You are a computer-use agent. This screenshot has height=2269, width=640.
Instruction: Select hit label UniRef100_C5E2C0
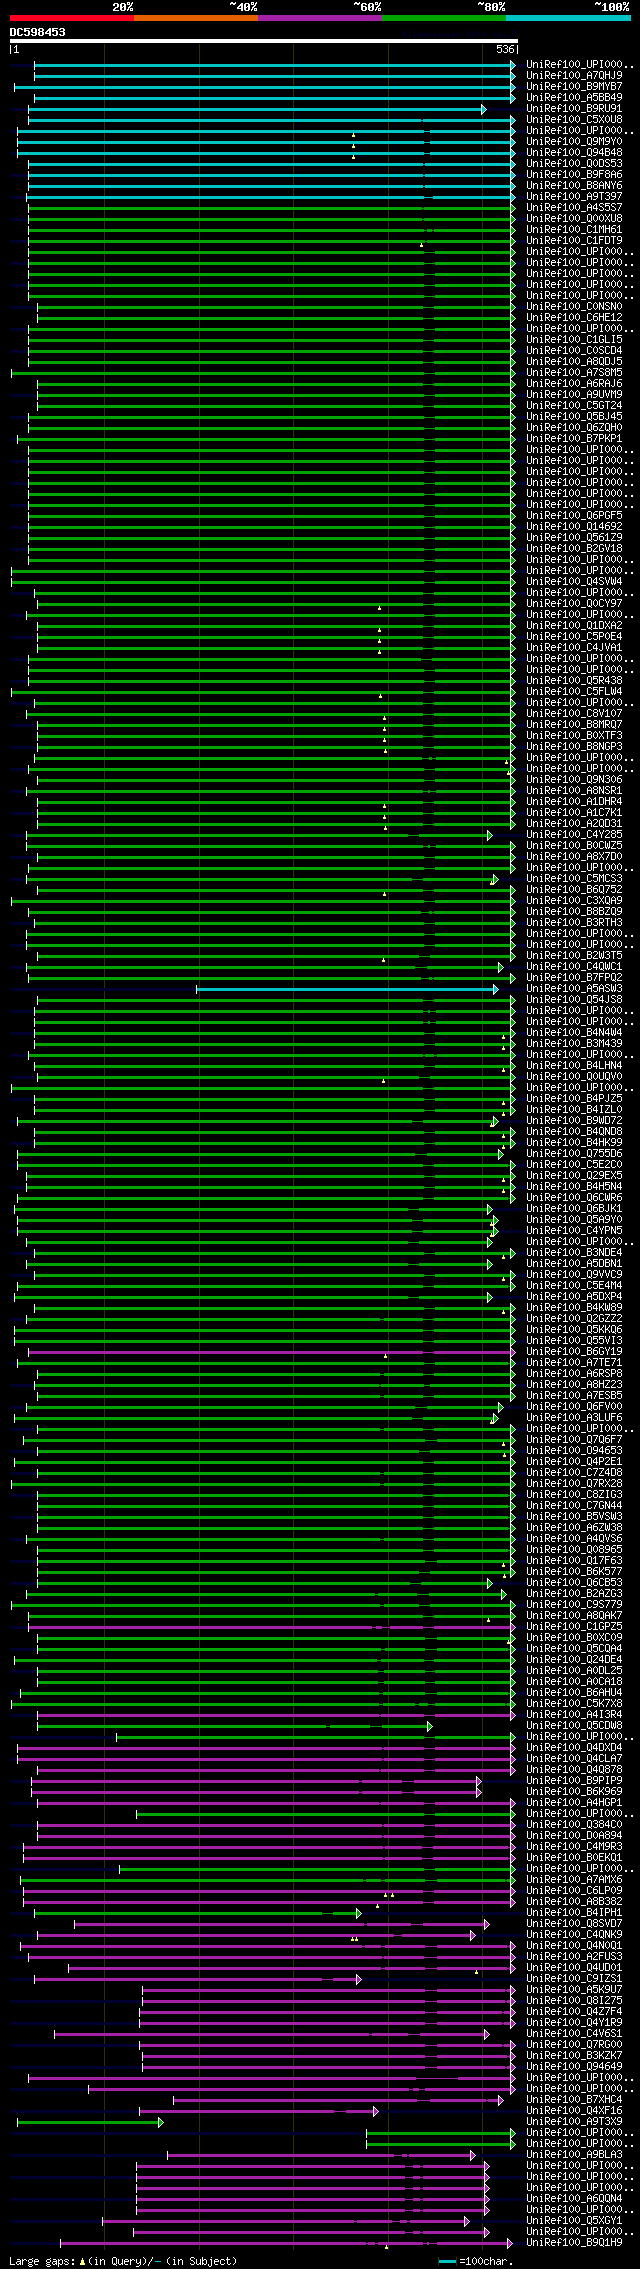pos(574,1165)
